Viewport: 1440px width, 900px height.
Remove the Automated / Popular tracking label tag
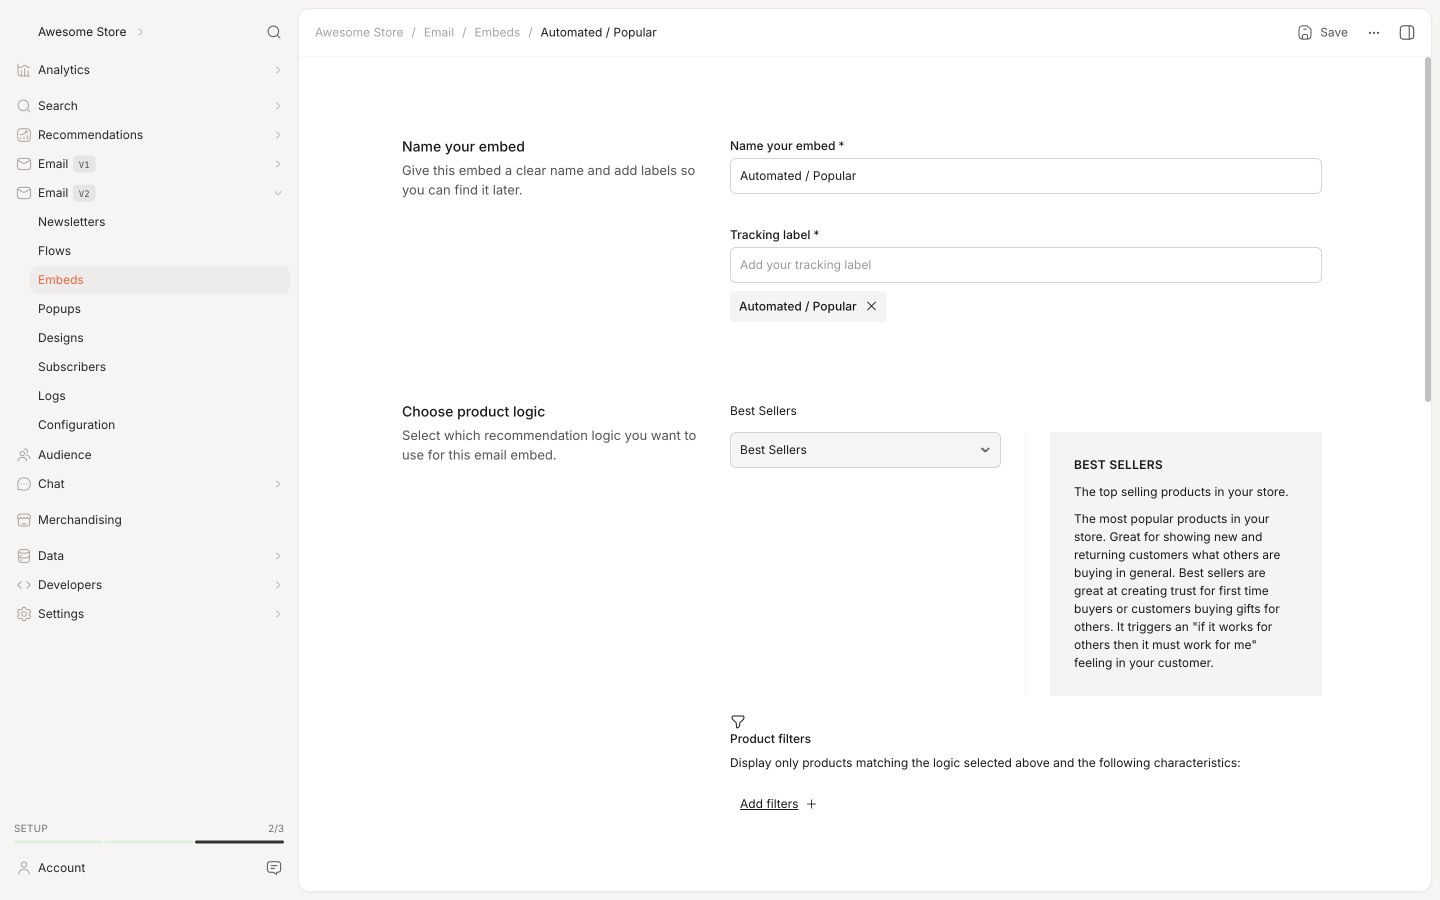pyautogui.click(x=871, y=306)
